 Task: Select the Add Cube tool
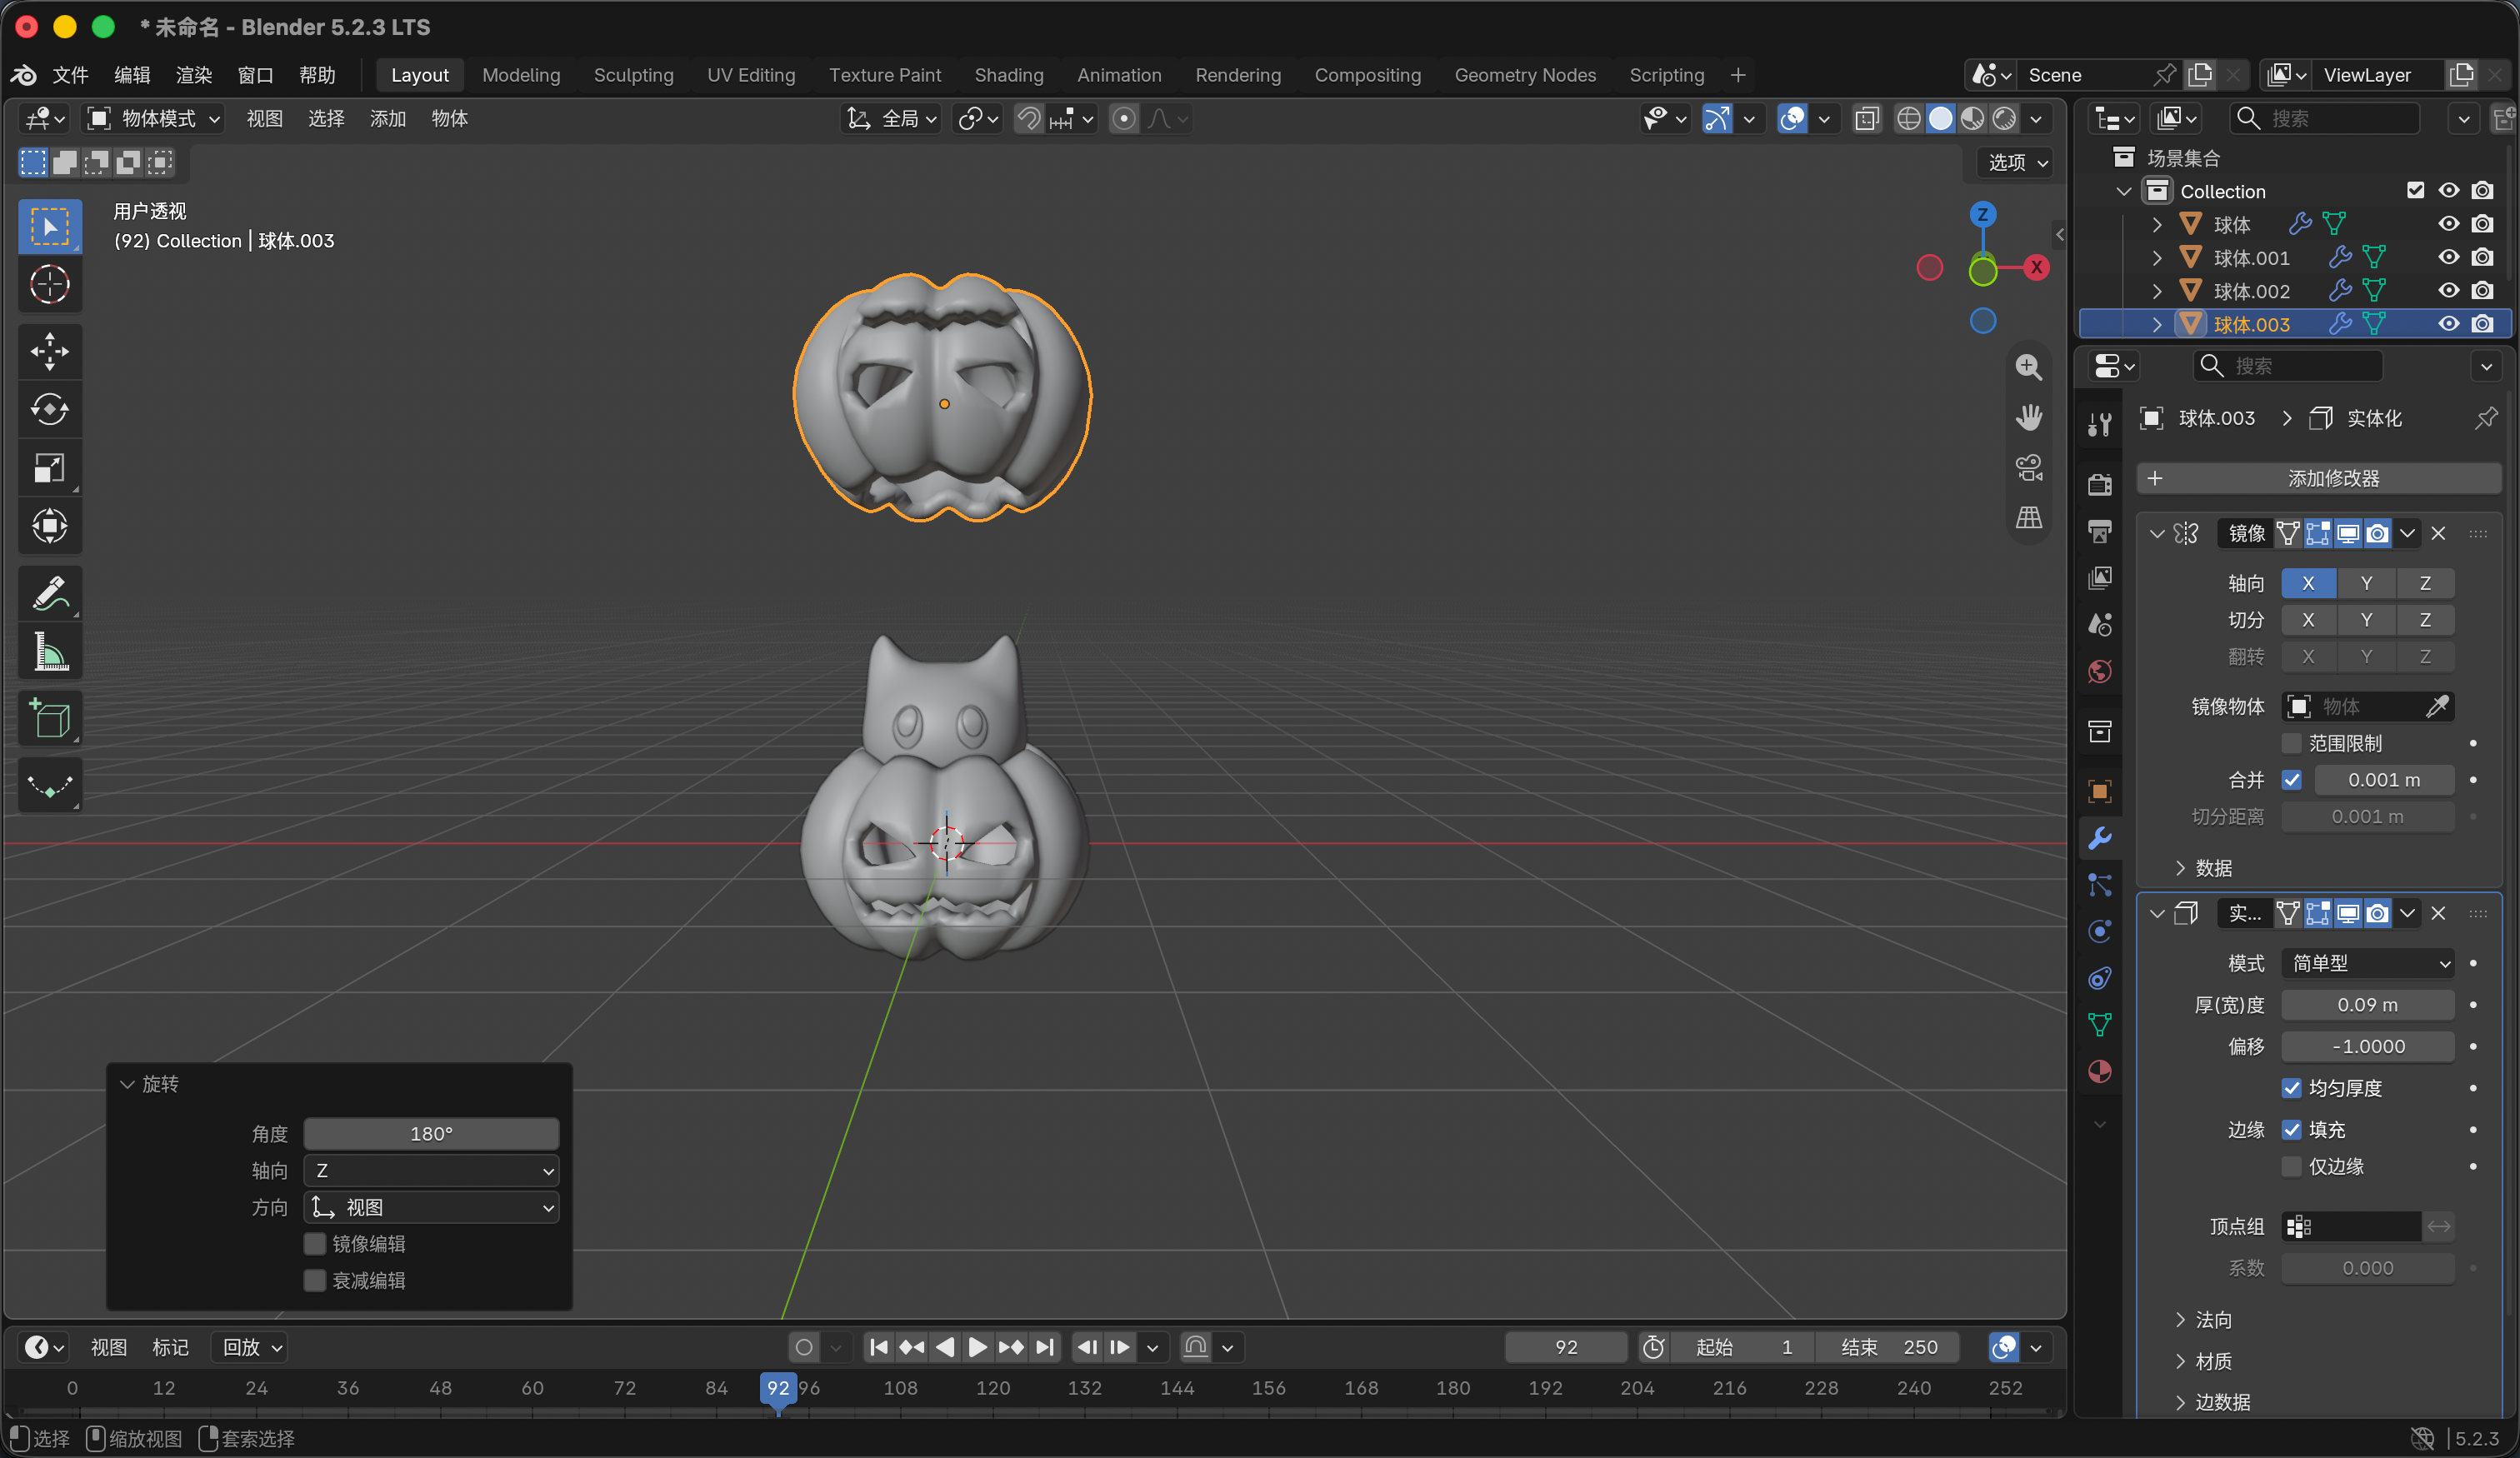50,719
